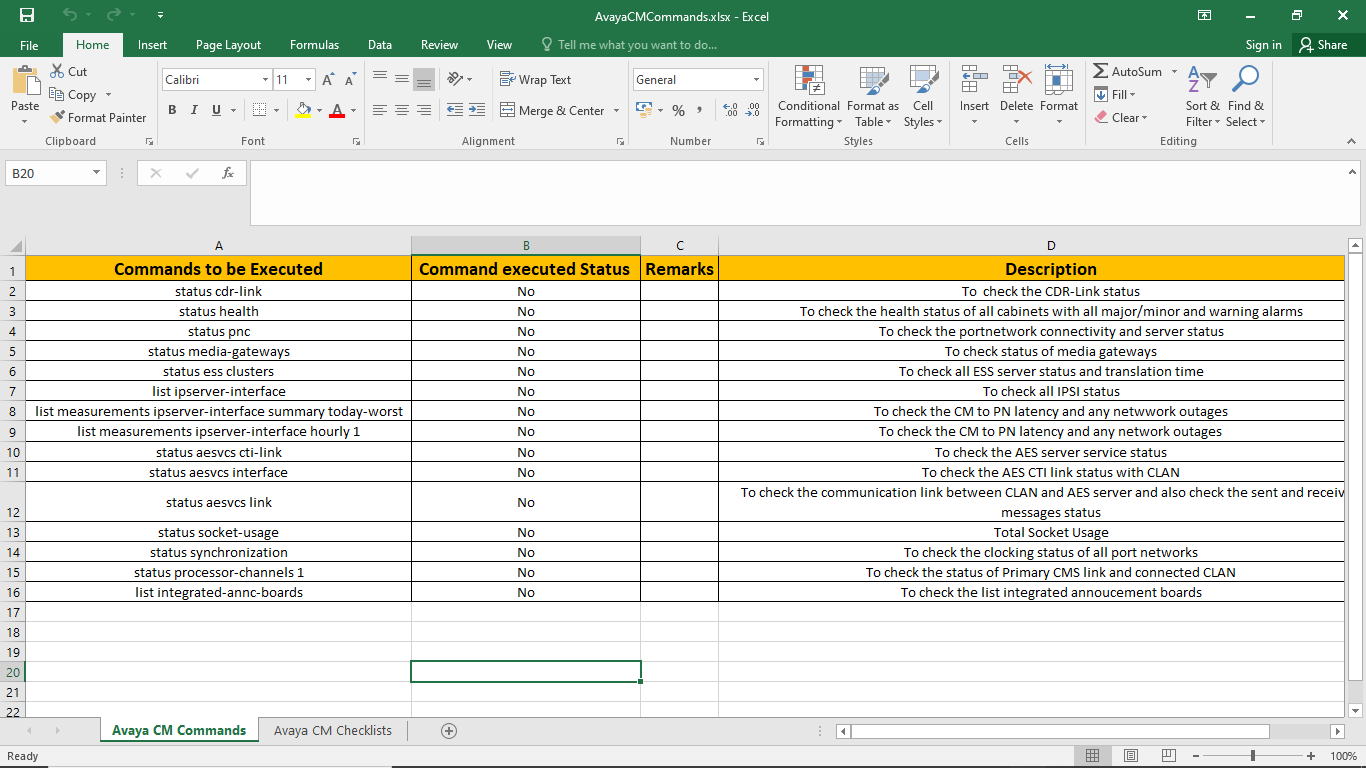Select cell containing 'status health'
The image size is (1366, 768).
pos(218,311)
